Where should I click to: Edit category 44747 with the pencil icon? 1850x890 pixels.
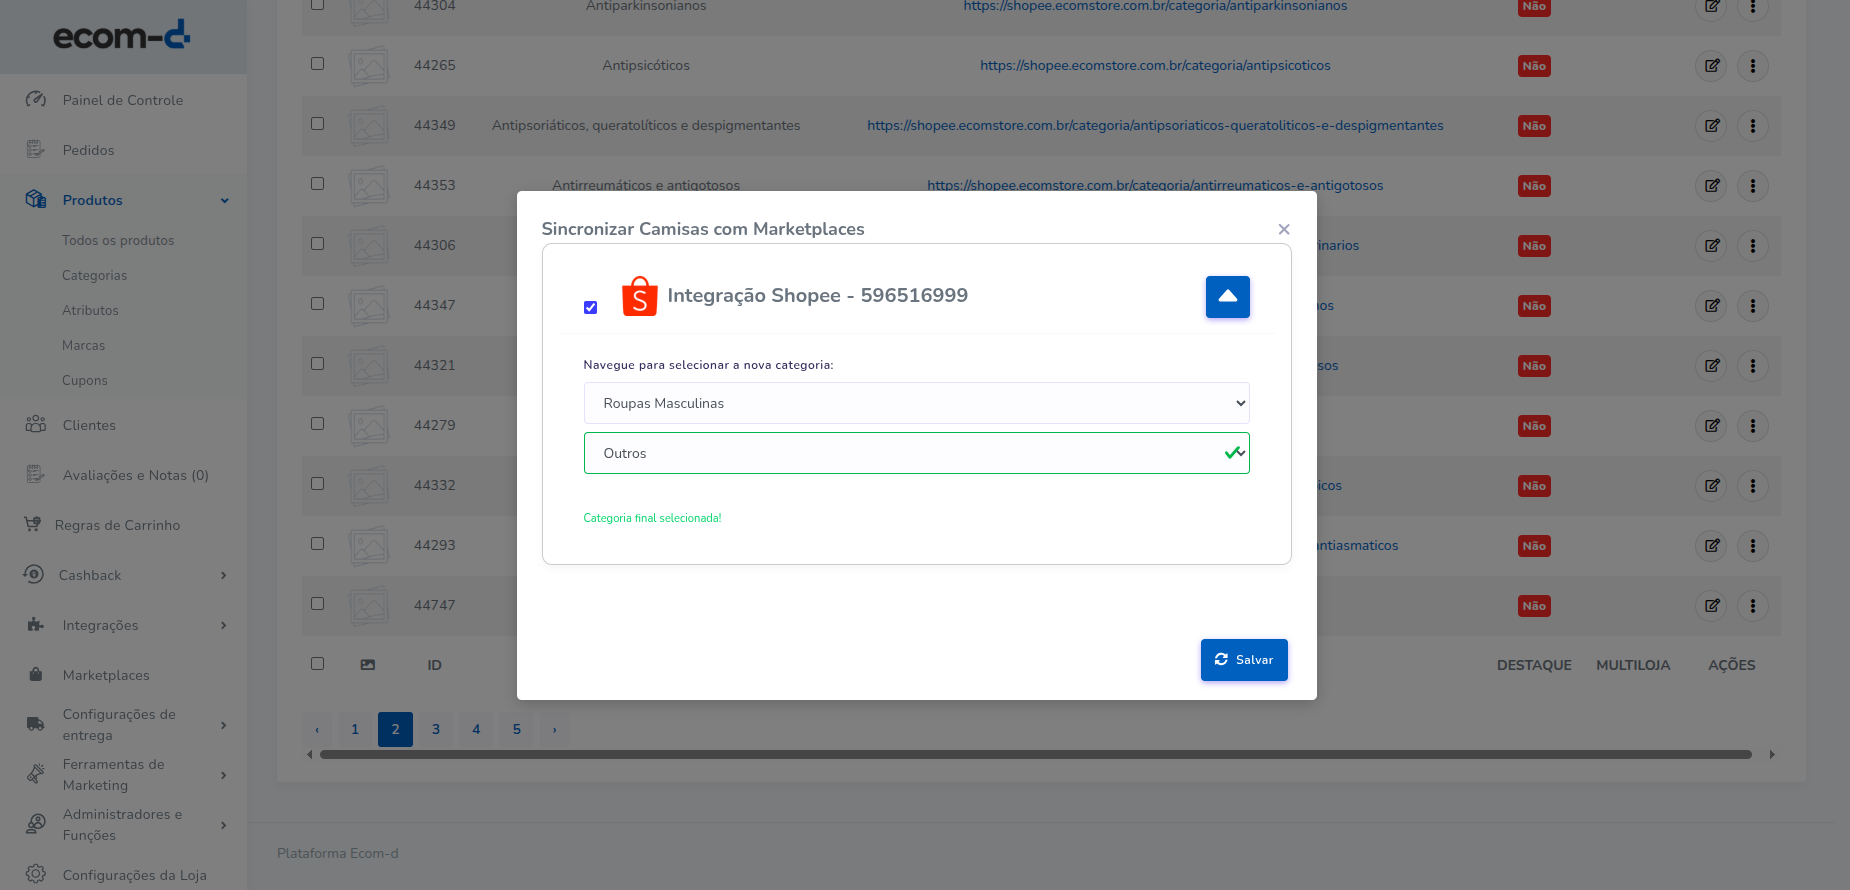coord(1712,606)
